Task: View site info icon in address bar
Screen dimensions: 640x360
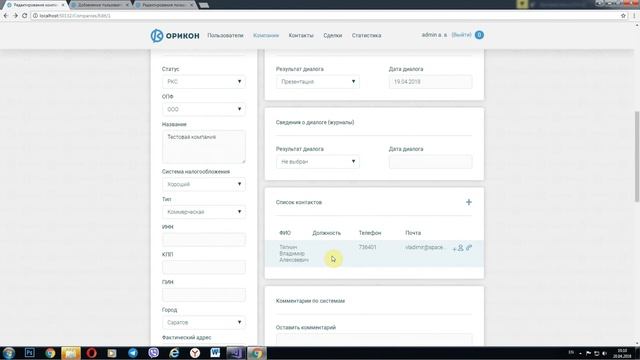Action: pyautogui.click(x=35, y=16)
